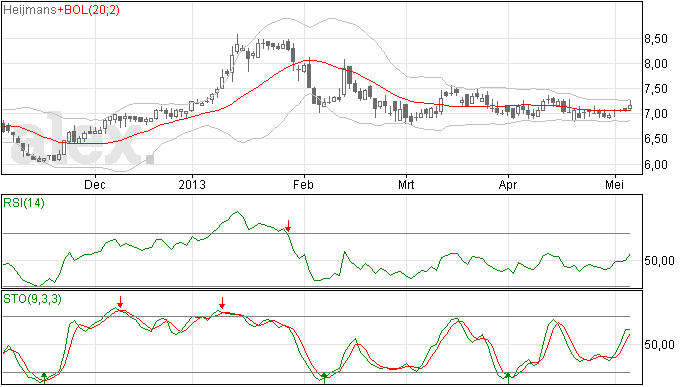Select the STO(9,3,3) stochastic label

click(32, 299)
